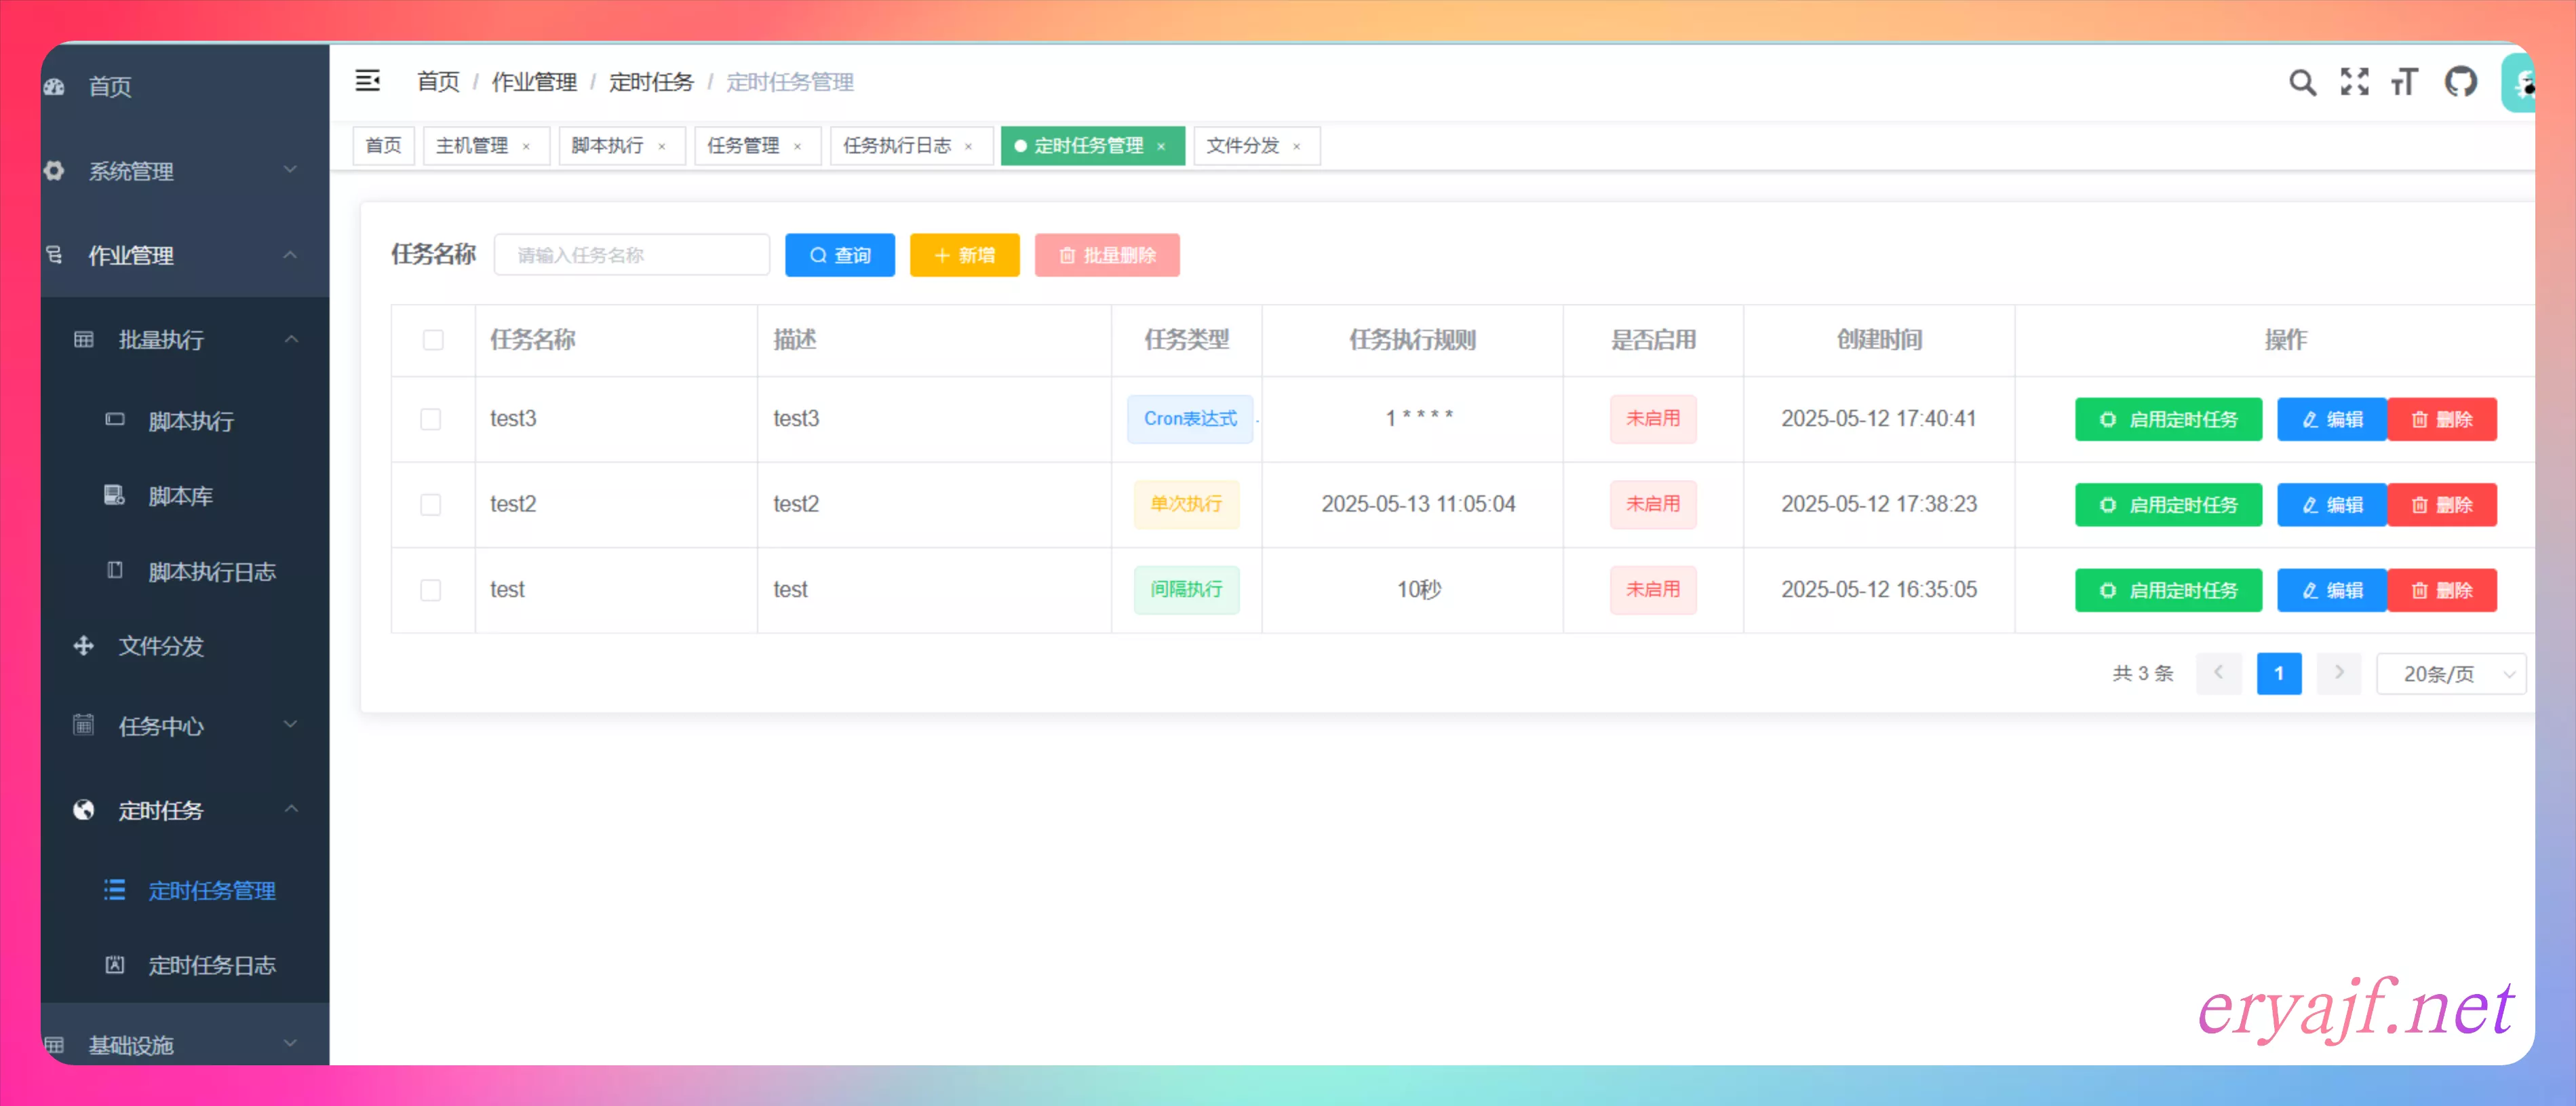This screenshot has width=2576, height=1106.
Task: Click the user avatar in top right
Action: [2518, 83]
